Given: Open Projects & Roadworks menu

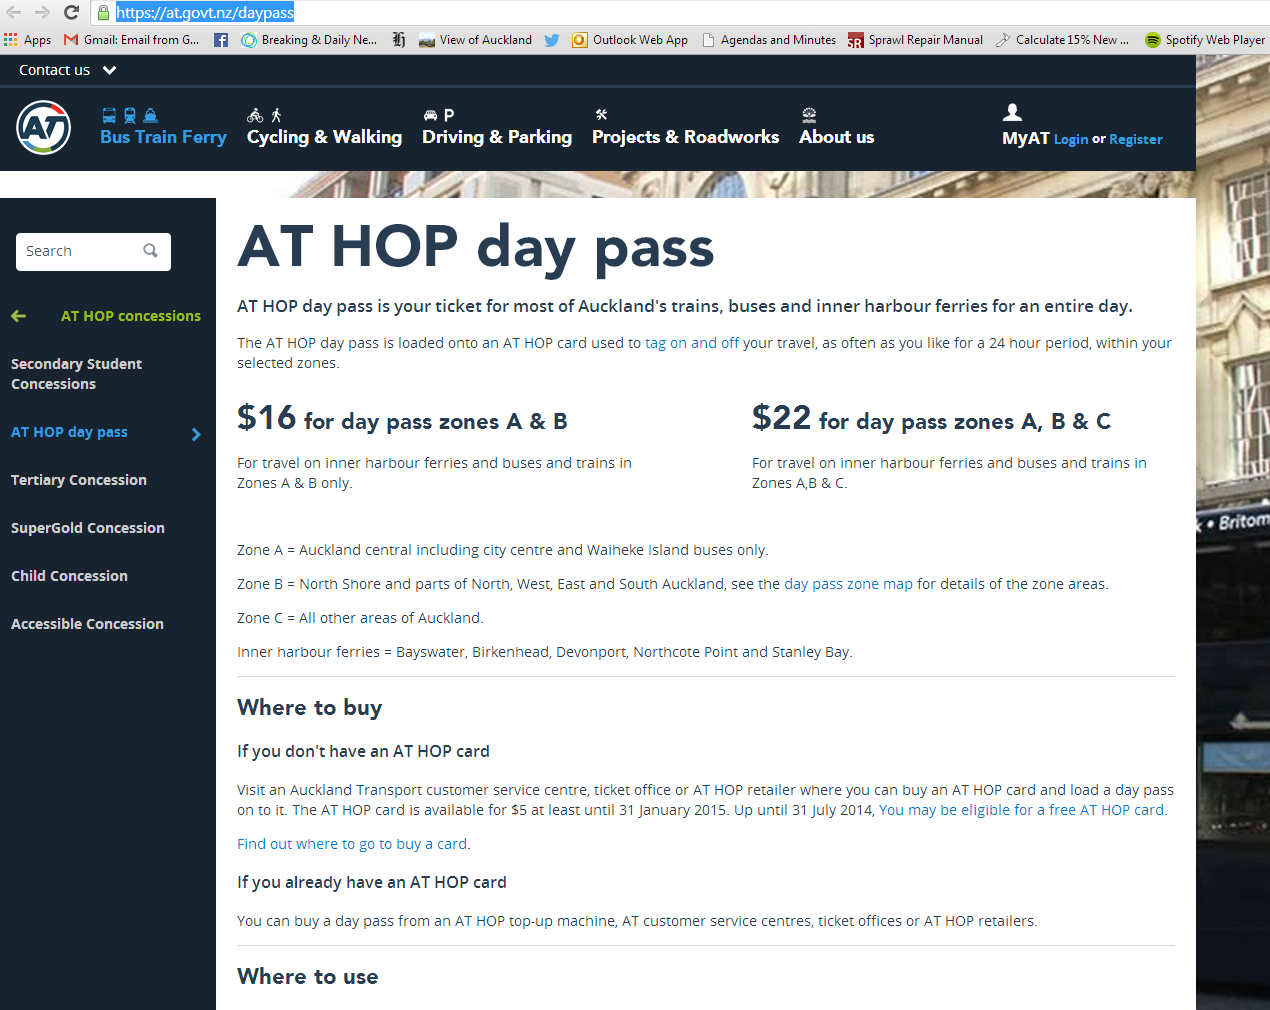Looking at the screenshot, I should click(x=685, y=137).
